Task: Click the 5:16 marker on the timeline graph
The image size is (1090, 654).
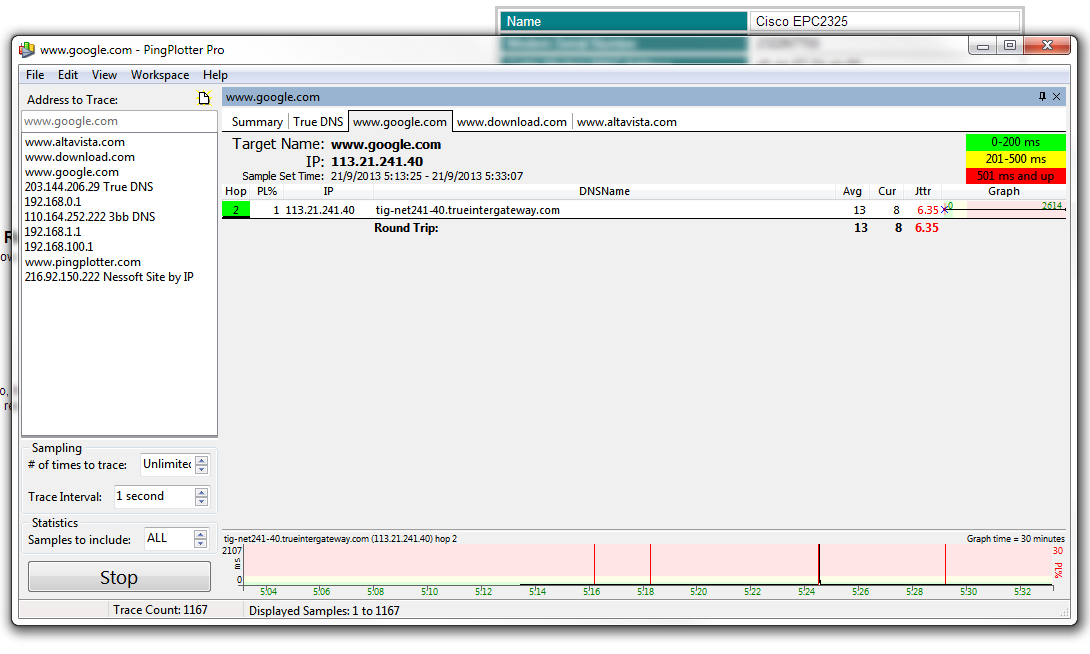Action: tap(592, 591)
